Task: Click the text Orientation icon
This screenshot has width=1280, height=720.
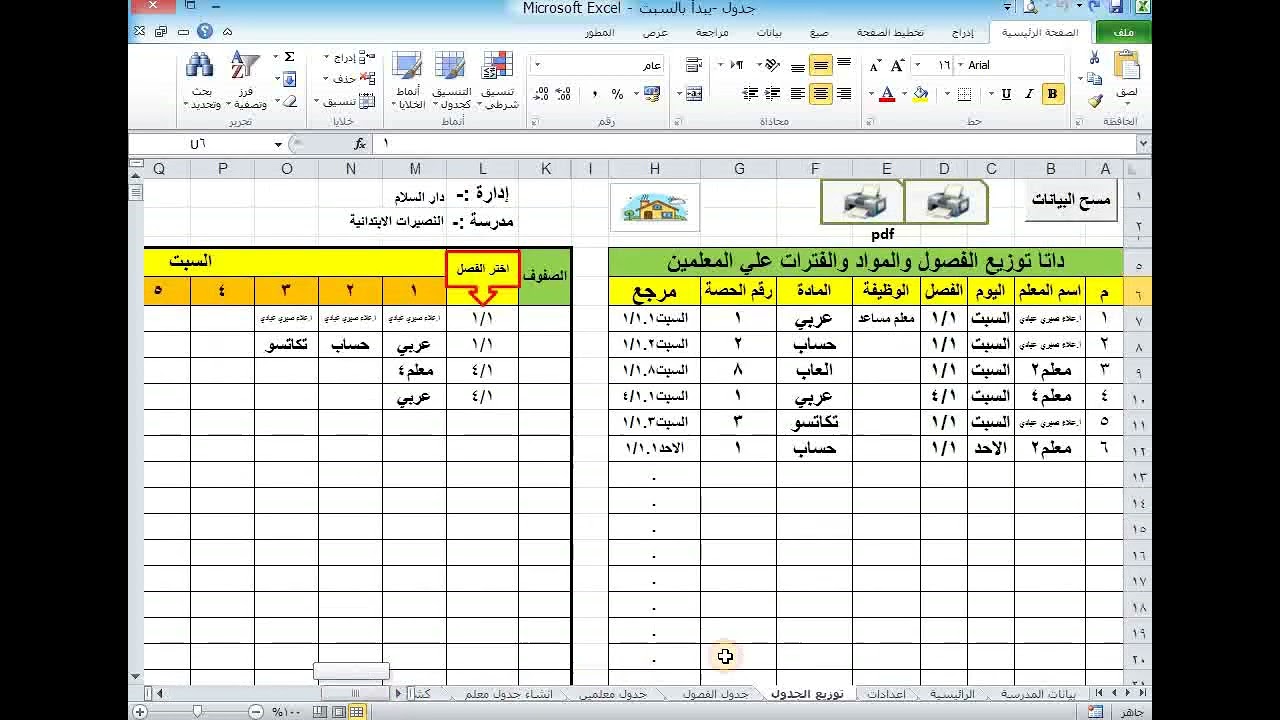Action: (x=772, y=65)
